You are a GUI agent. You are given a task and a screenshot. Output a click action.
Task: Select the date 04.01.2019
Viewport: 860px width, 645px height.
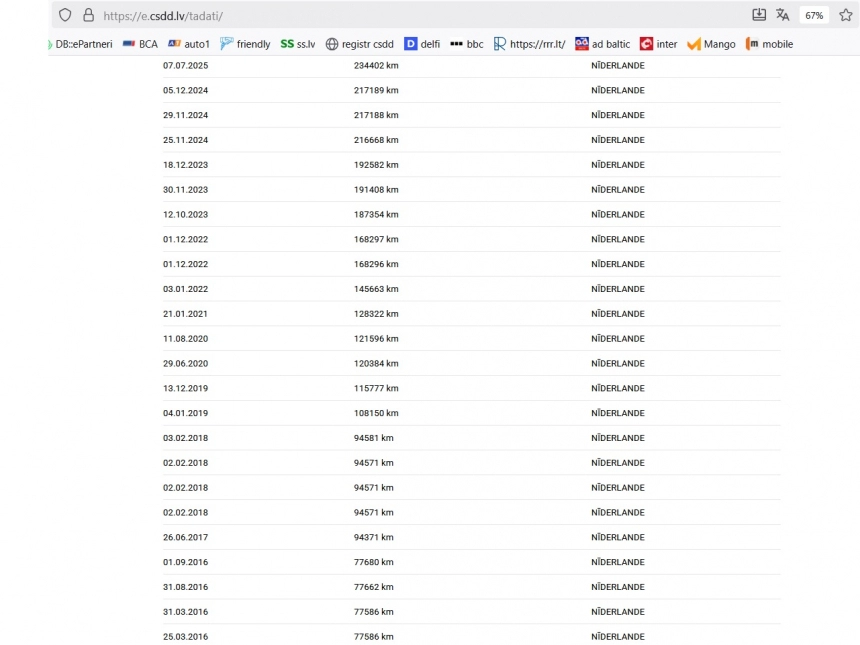[x=185, y=413]
